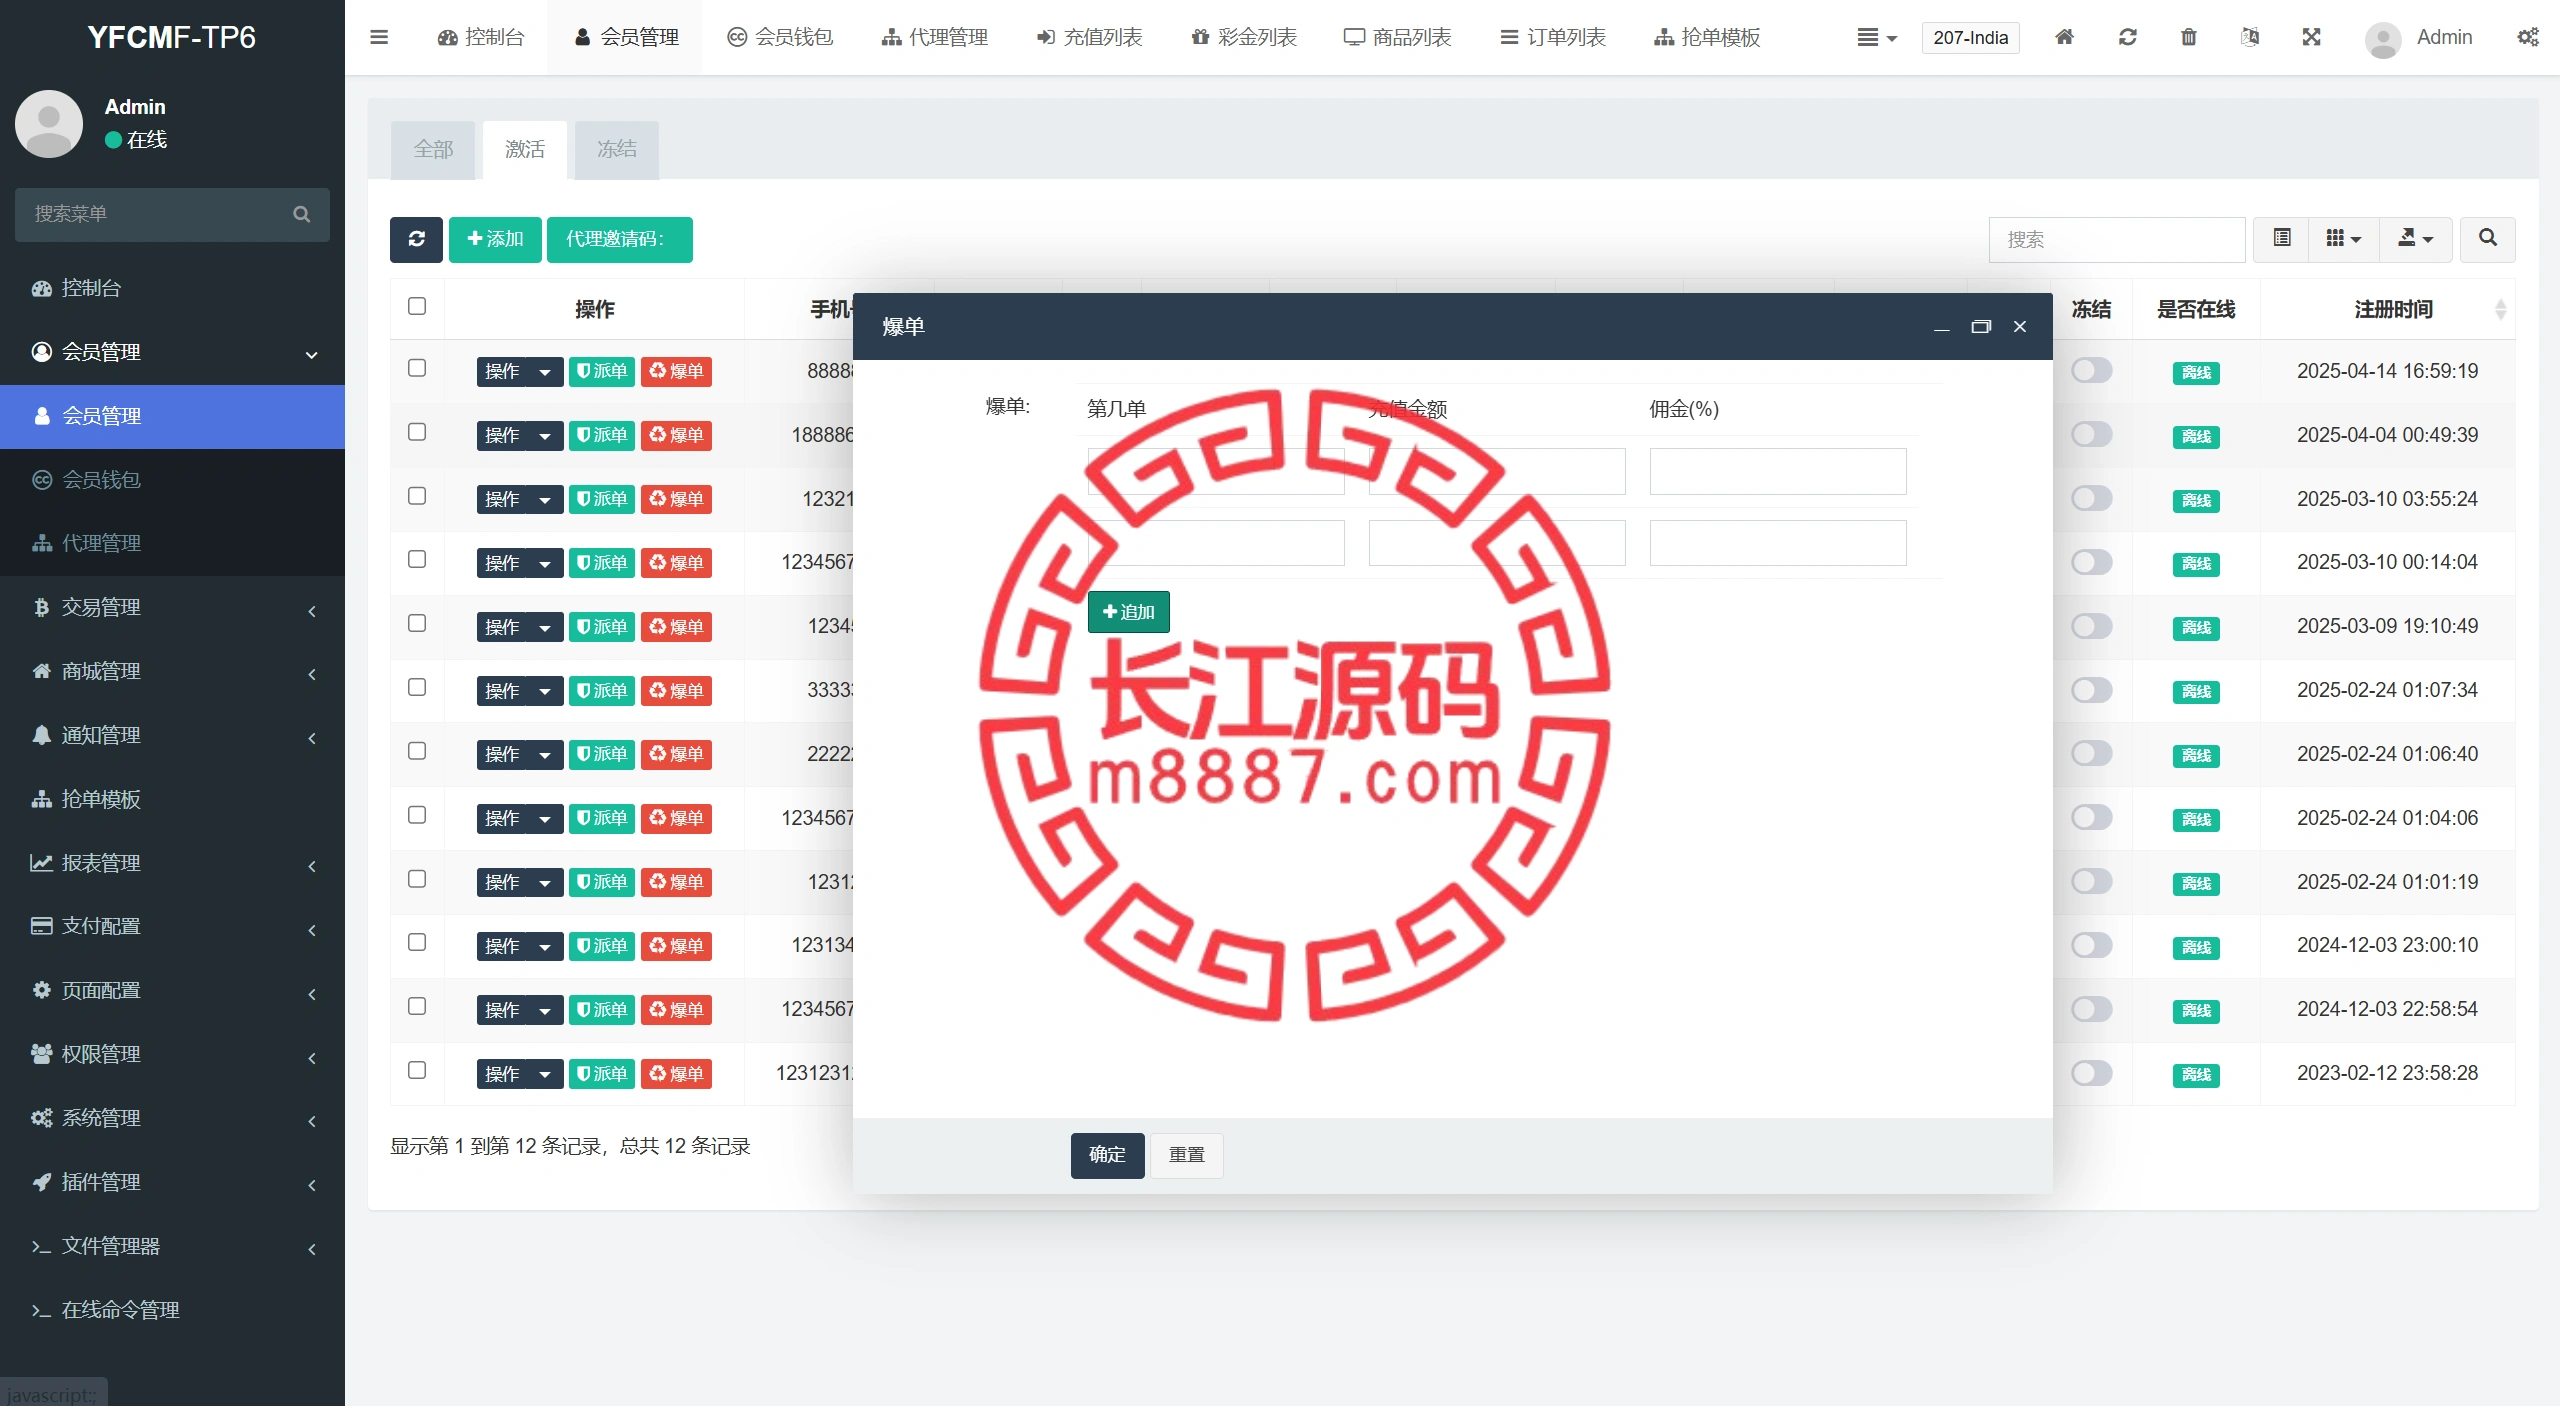The image size is (2560, 1406).
Task: Tick the checkbox of the first member row
Action: (x=417, y=368)
